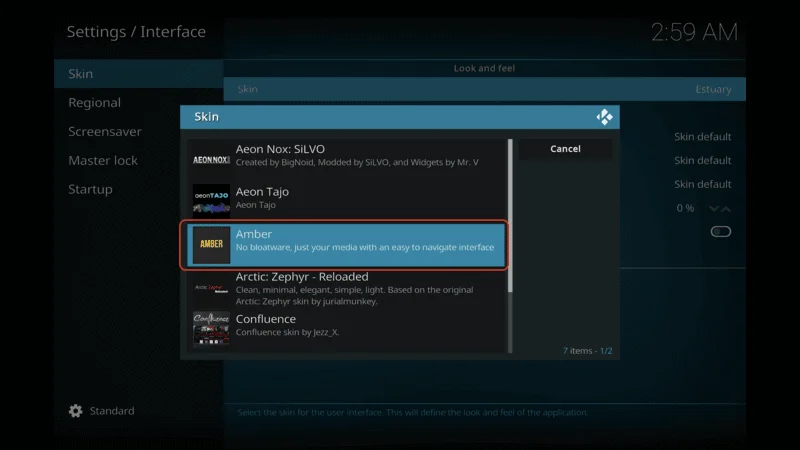Decrease the 0 % value with down arrow
This screenshot has width=800, height=450.
click(x=714, y=209)
